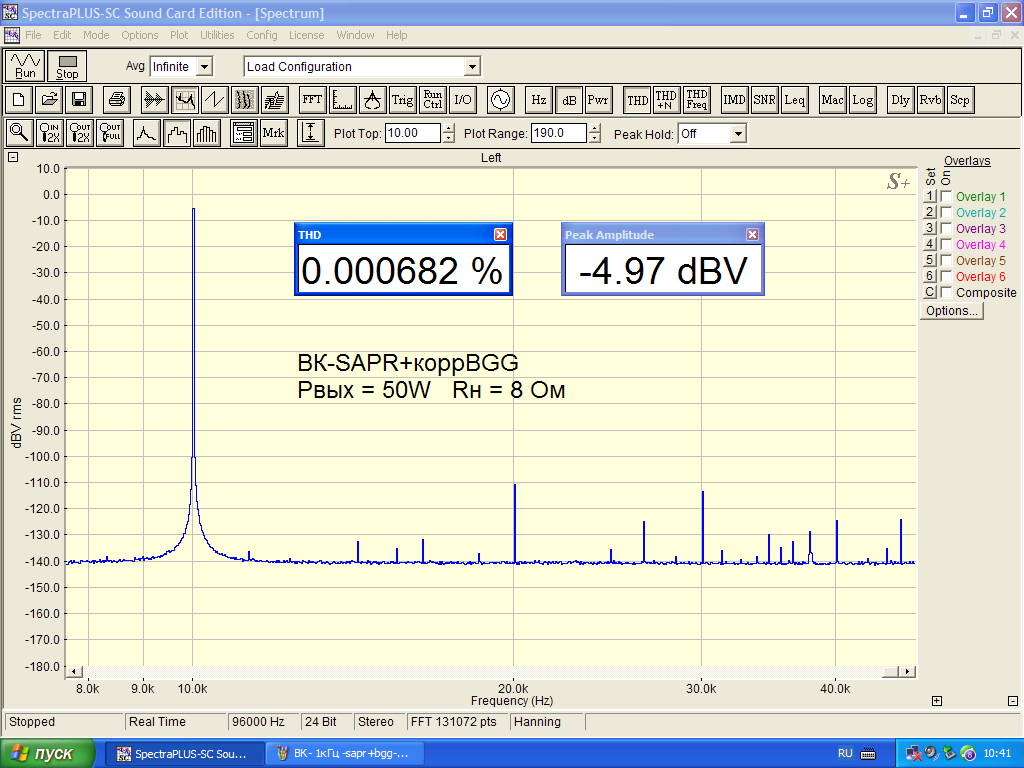Open the Utilities menu
Viewport: 1024px width, 768px height.
pyautogui.click(x=217, y=35)
